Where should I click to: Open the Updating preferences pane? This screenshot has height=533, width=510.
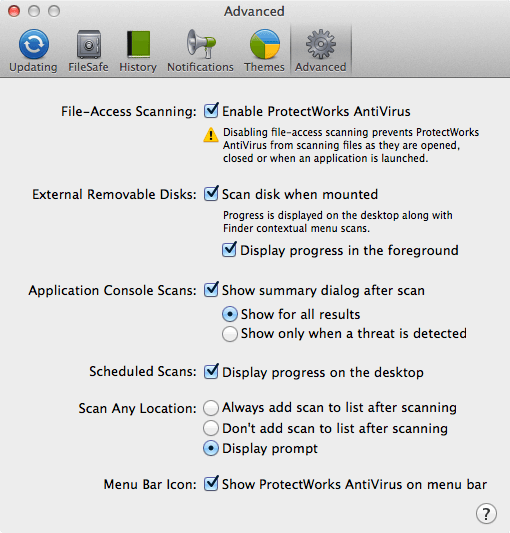[x=33, y=51]
